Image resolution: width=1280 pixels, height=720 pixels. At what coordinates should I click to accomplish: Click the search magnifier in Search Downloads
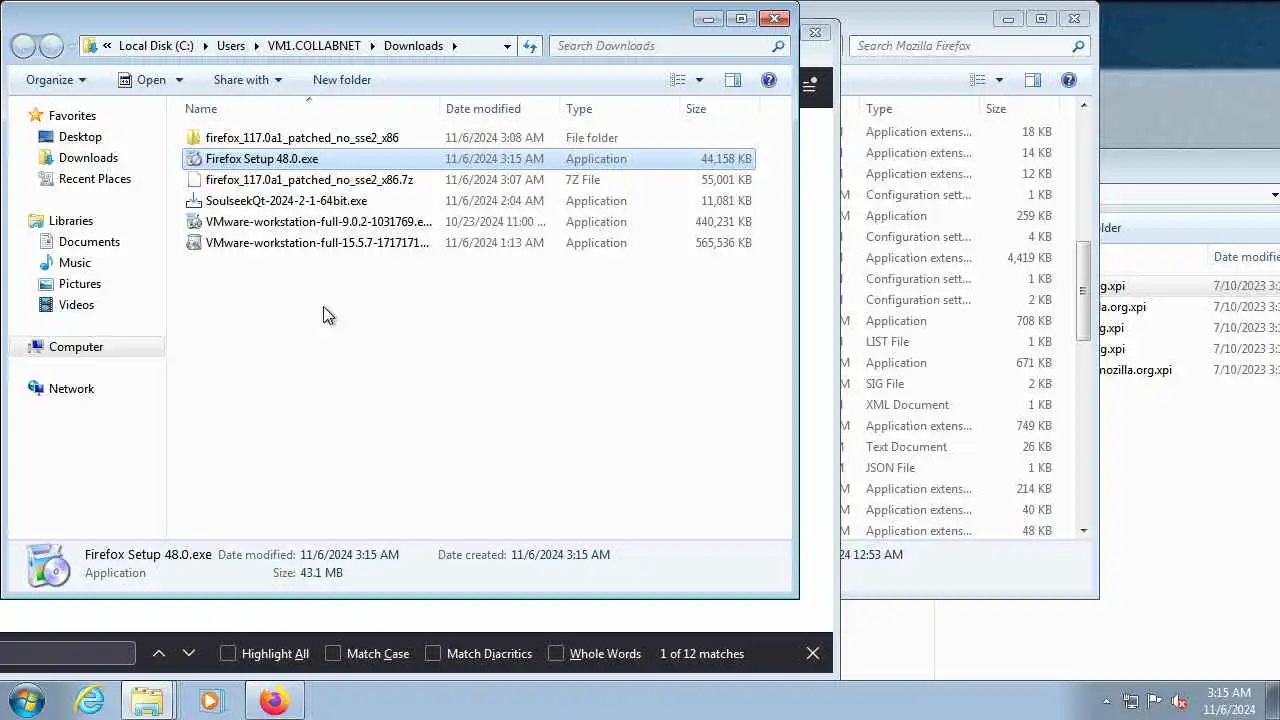[x=778, y=46]
